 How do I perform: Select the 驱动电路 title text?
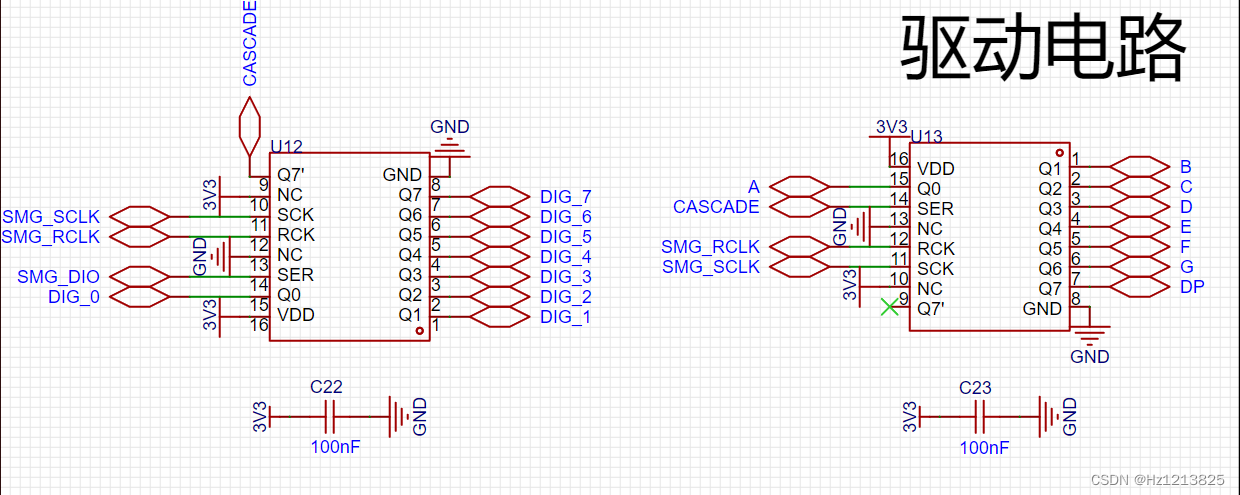pyautogui.click(x=1044, y=49)
